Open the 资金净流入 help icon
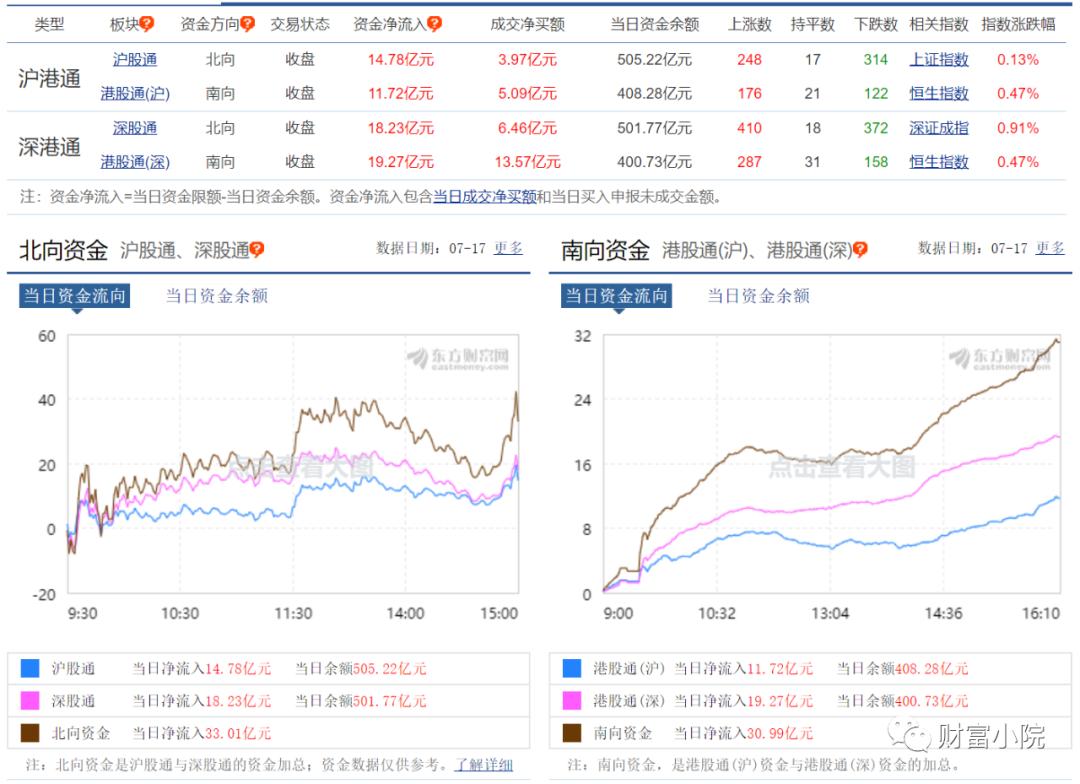Screen dimensions: 1080x784 click(432, 24)
